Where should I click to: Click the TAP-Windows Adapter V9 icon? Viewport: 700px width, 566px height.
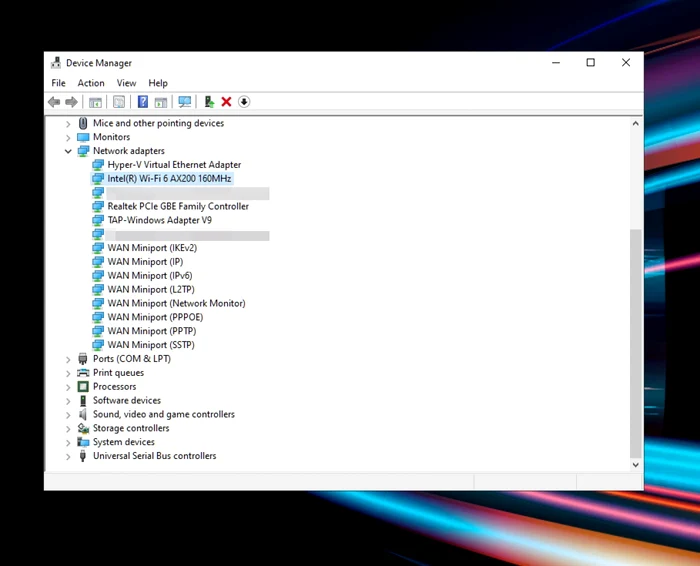[98, 220]
